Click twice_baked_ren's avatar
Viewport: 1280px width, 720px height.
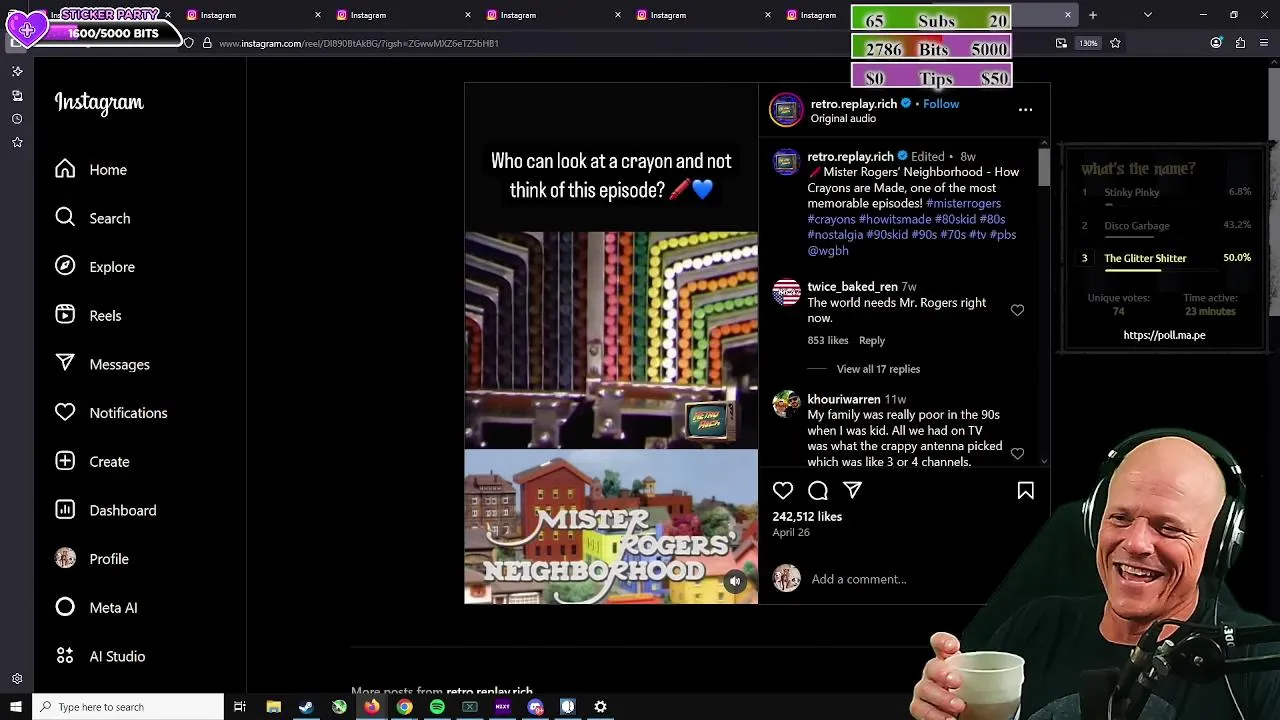point(786,294)
